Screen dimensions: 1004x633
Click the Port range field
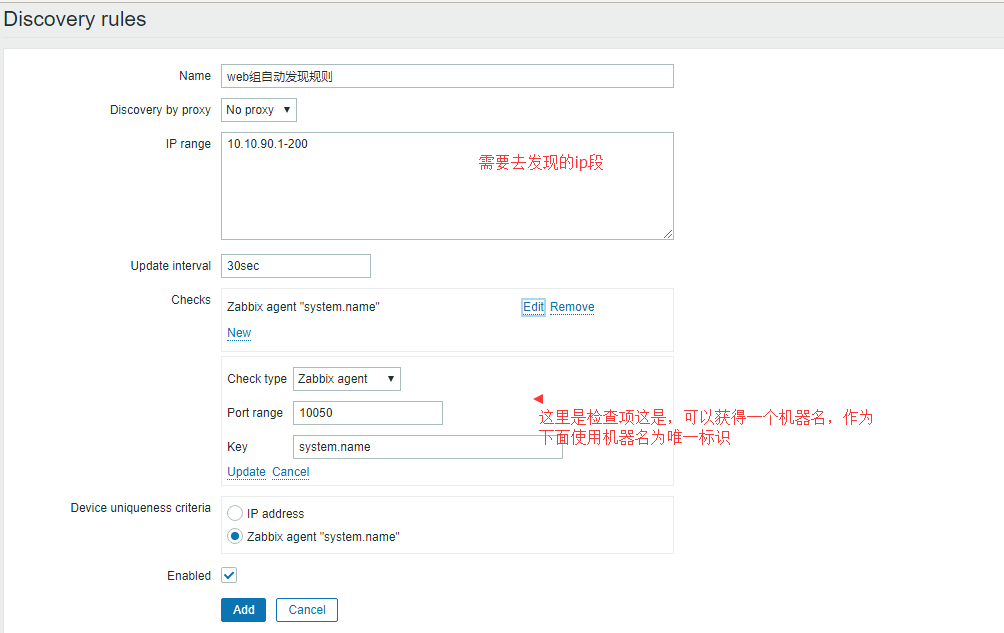point(367,413)
